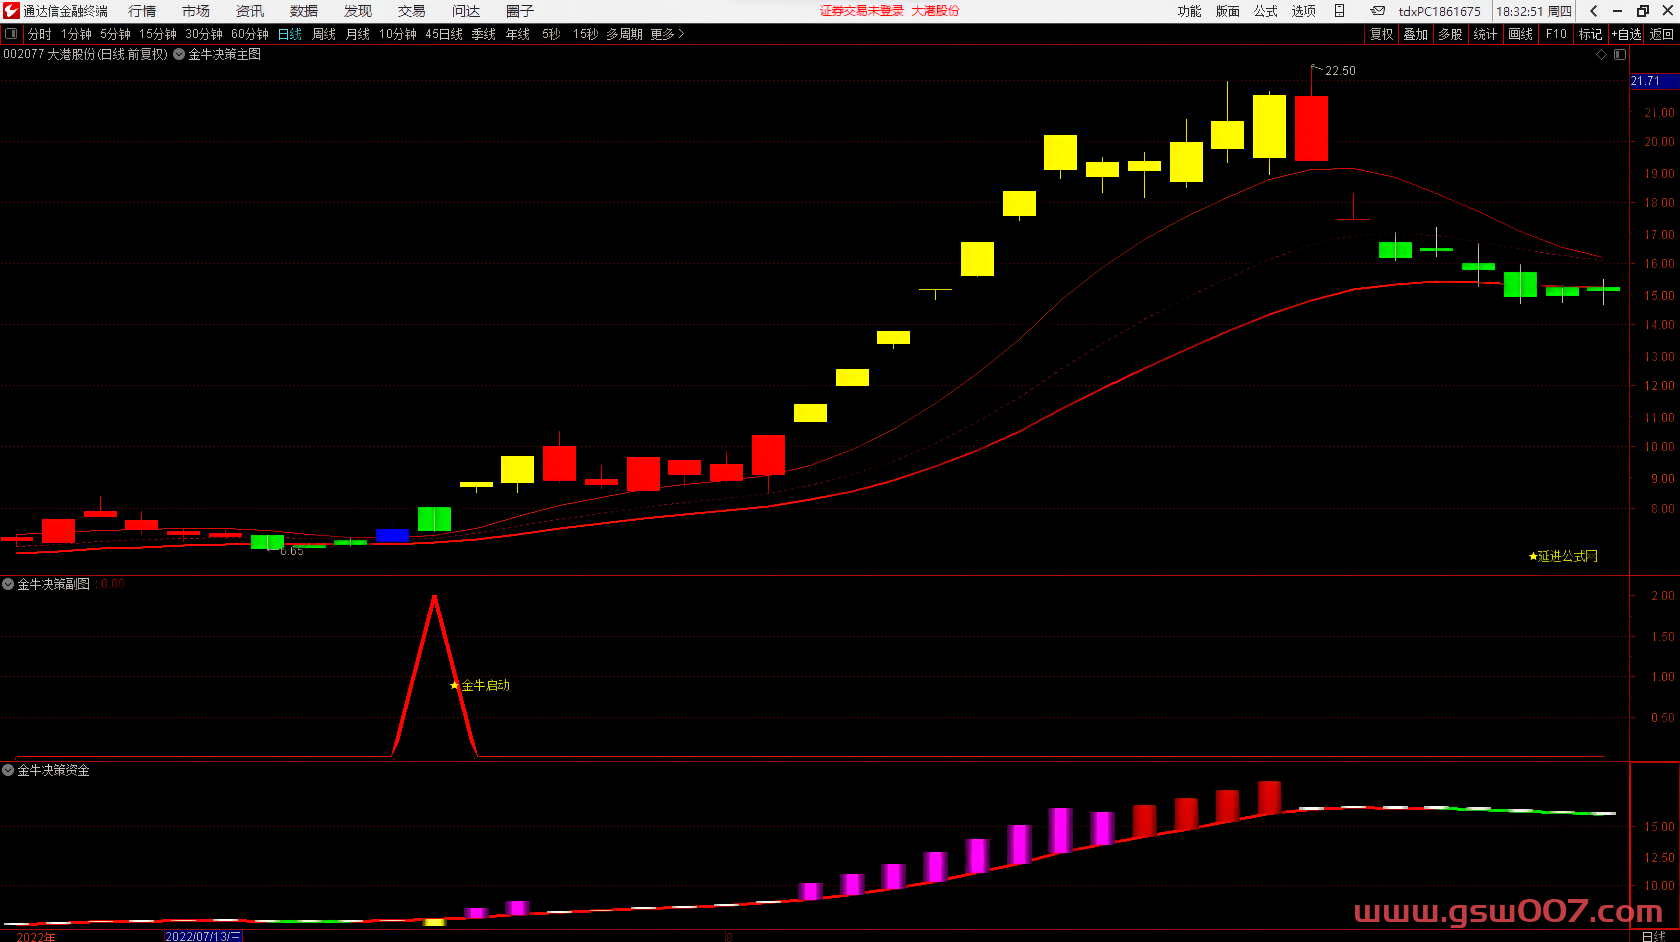The height and width of the screenshot is (942, 1680).
Task: Click 证券交易未登录 login notice
Action: coord(862,11)
